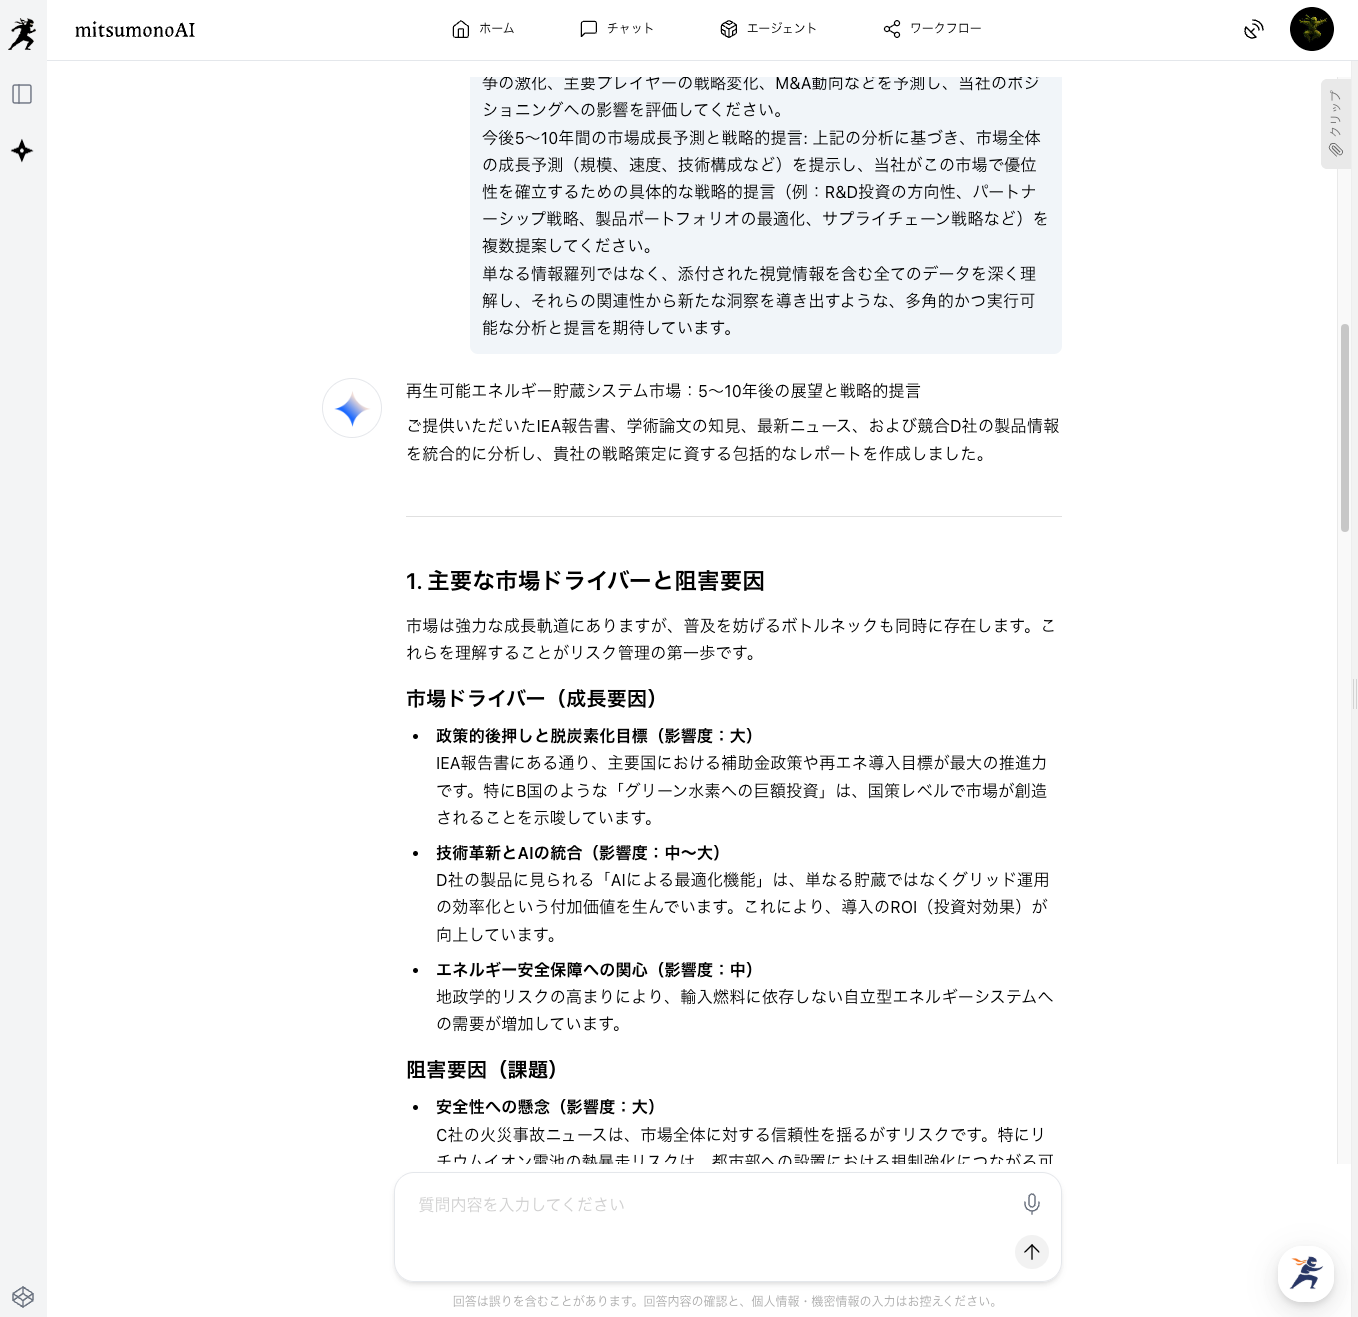Open the satellite dish broadcast icon
The height and width of the screenshot is (1317, 1358).
click(x=1253, y=29)
